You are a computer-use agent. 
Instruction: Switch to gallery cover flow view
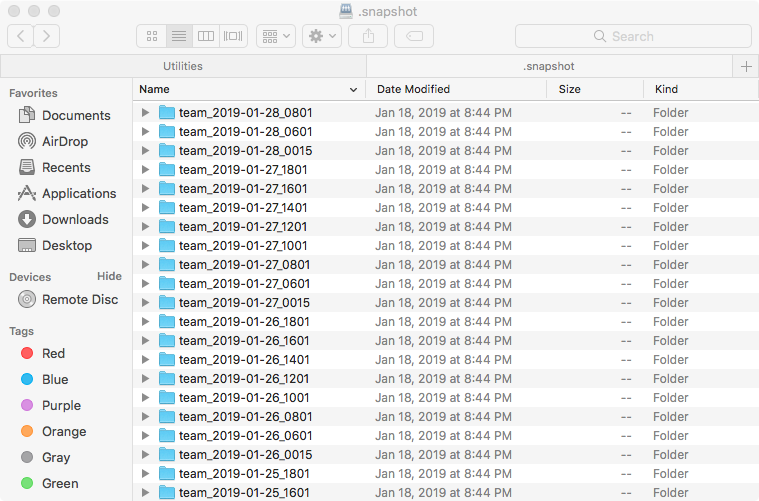[233, 36]
